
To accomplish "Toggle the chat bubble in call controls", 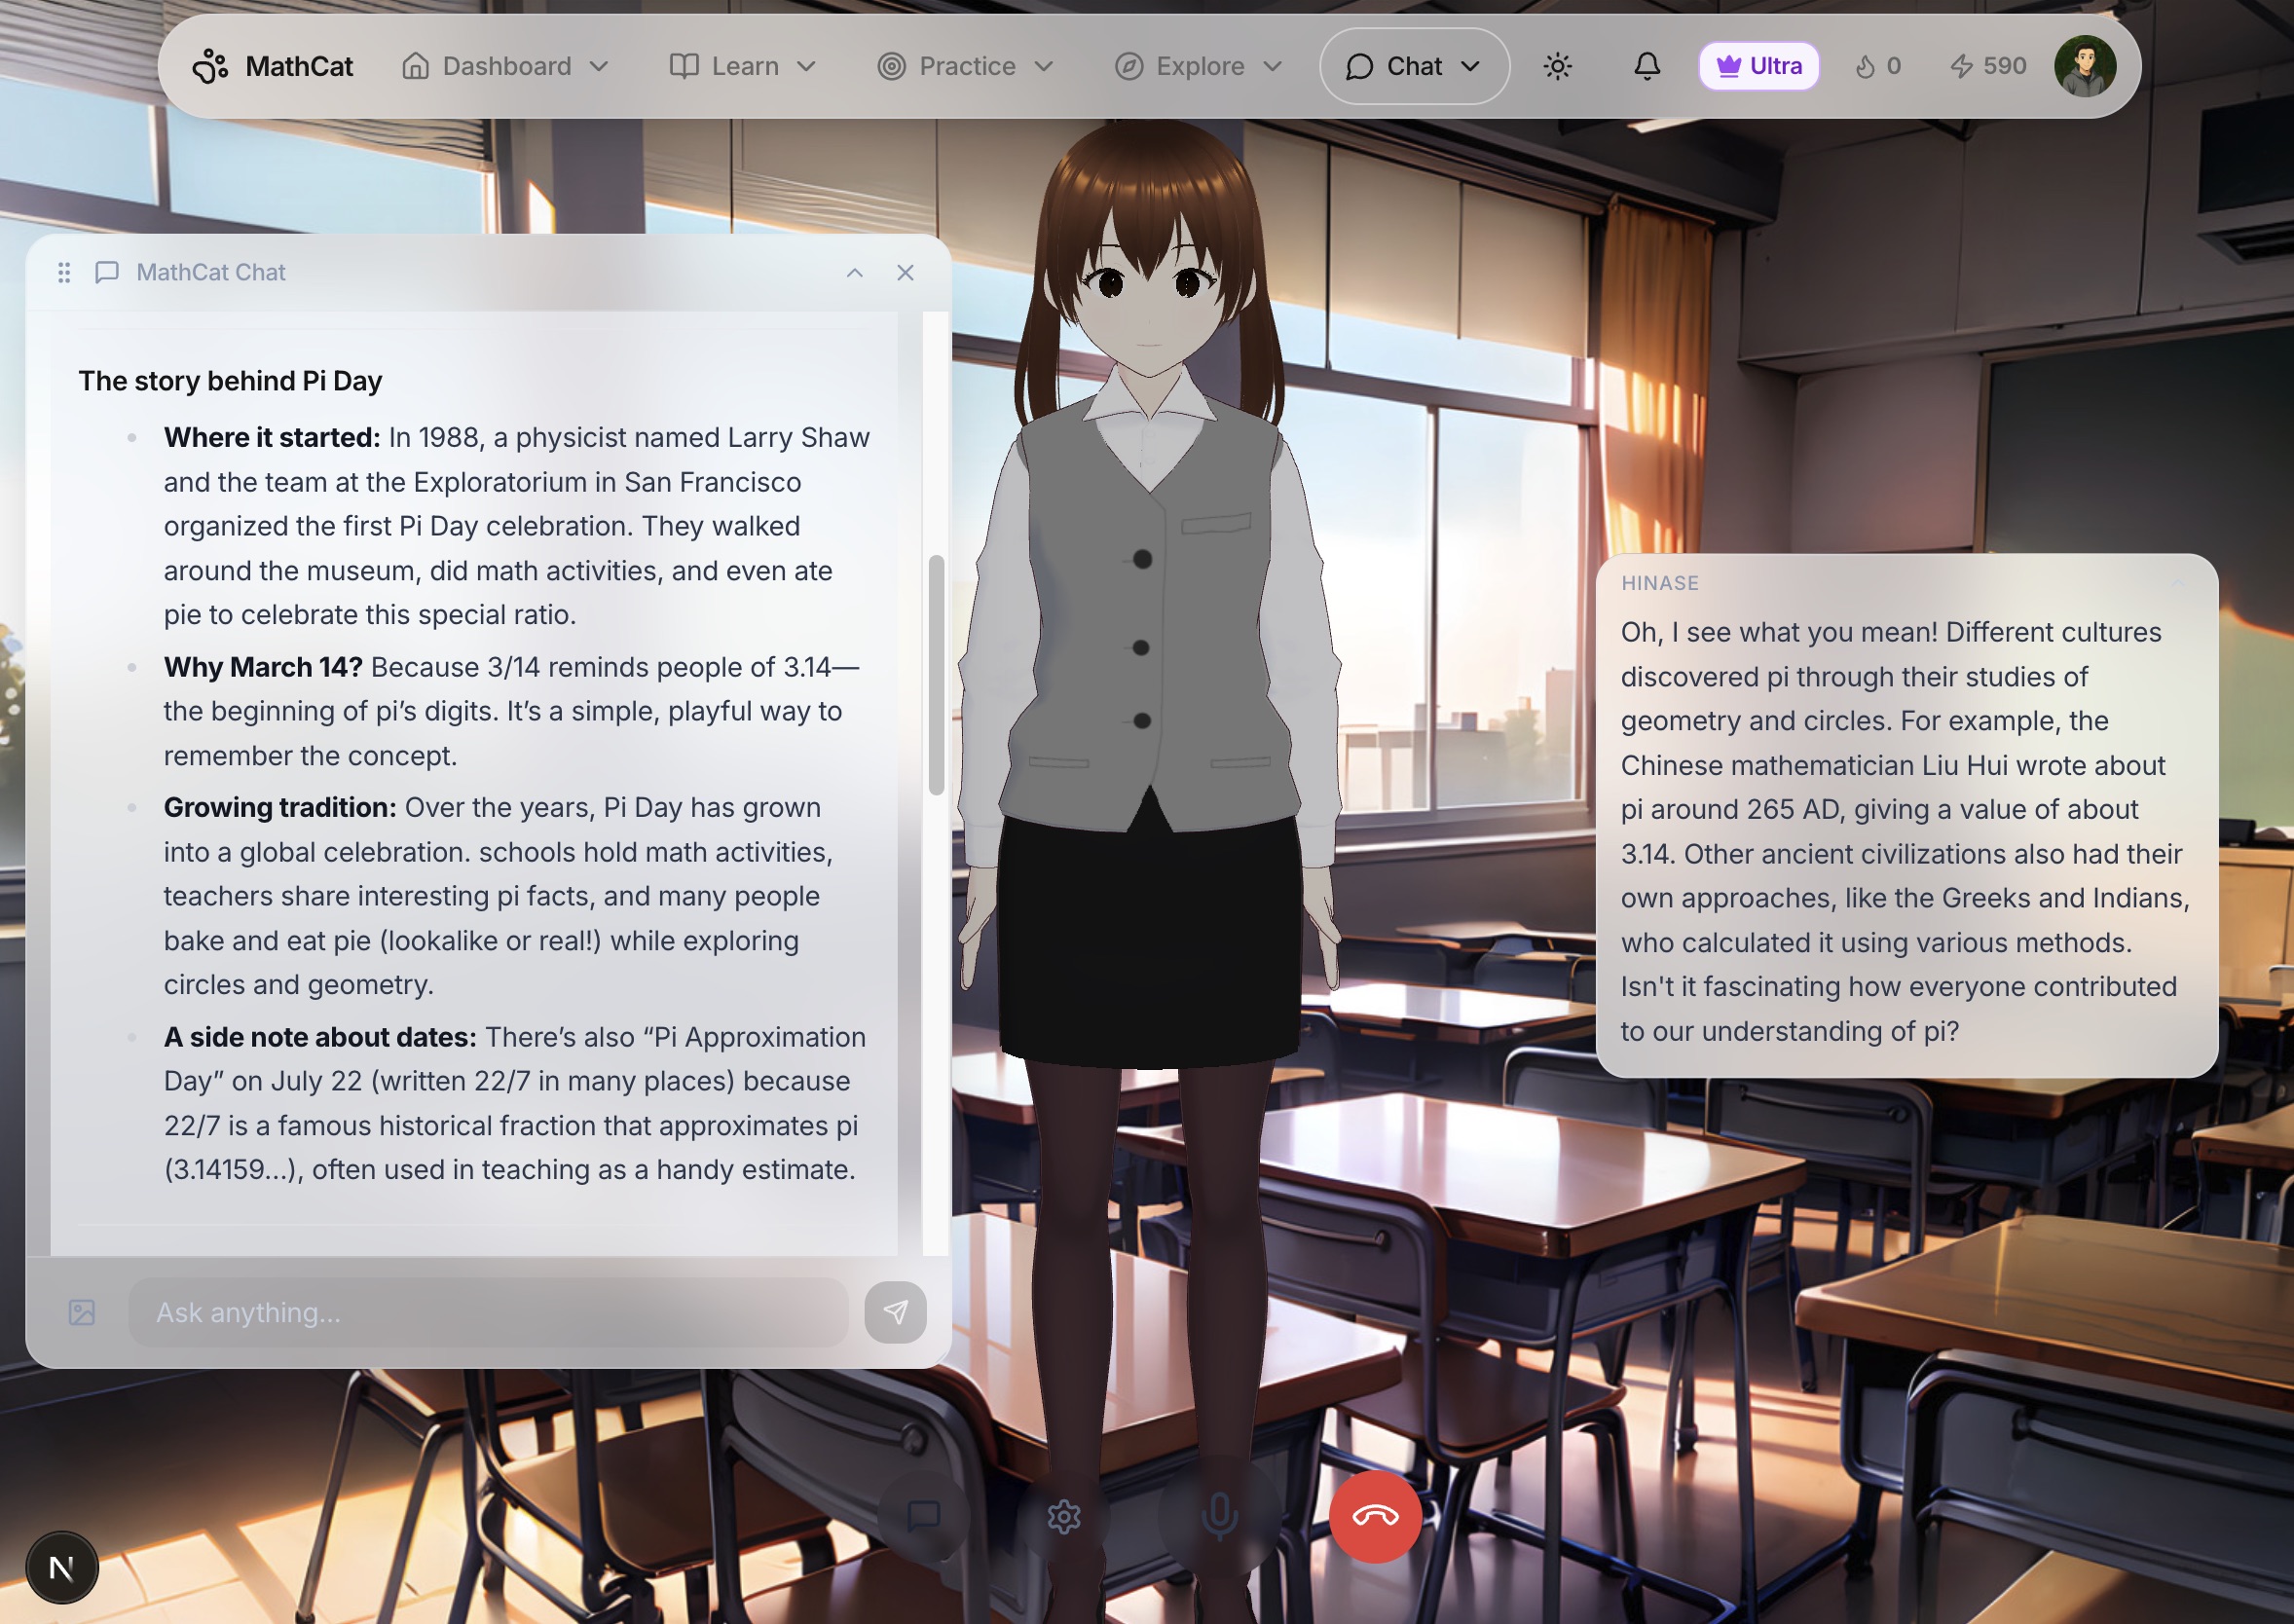I will 923,1516.
